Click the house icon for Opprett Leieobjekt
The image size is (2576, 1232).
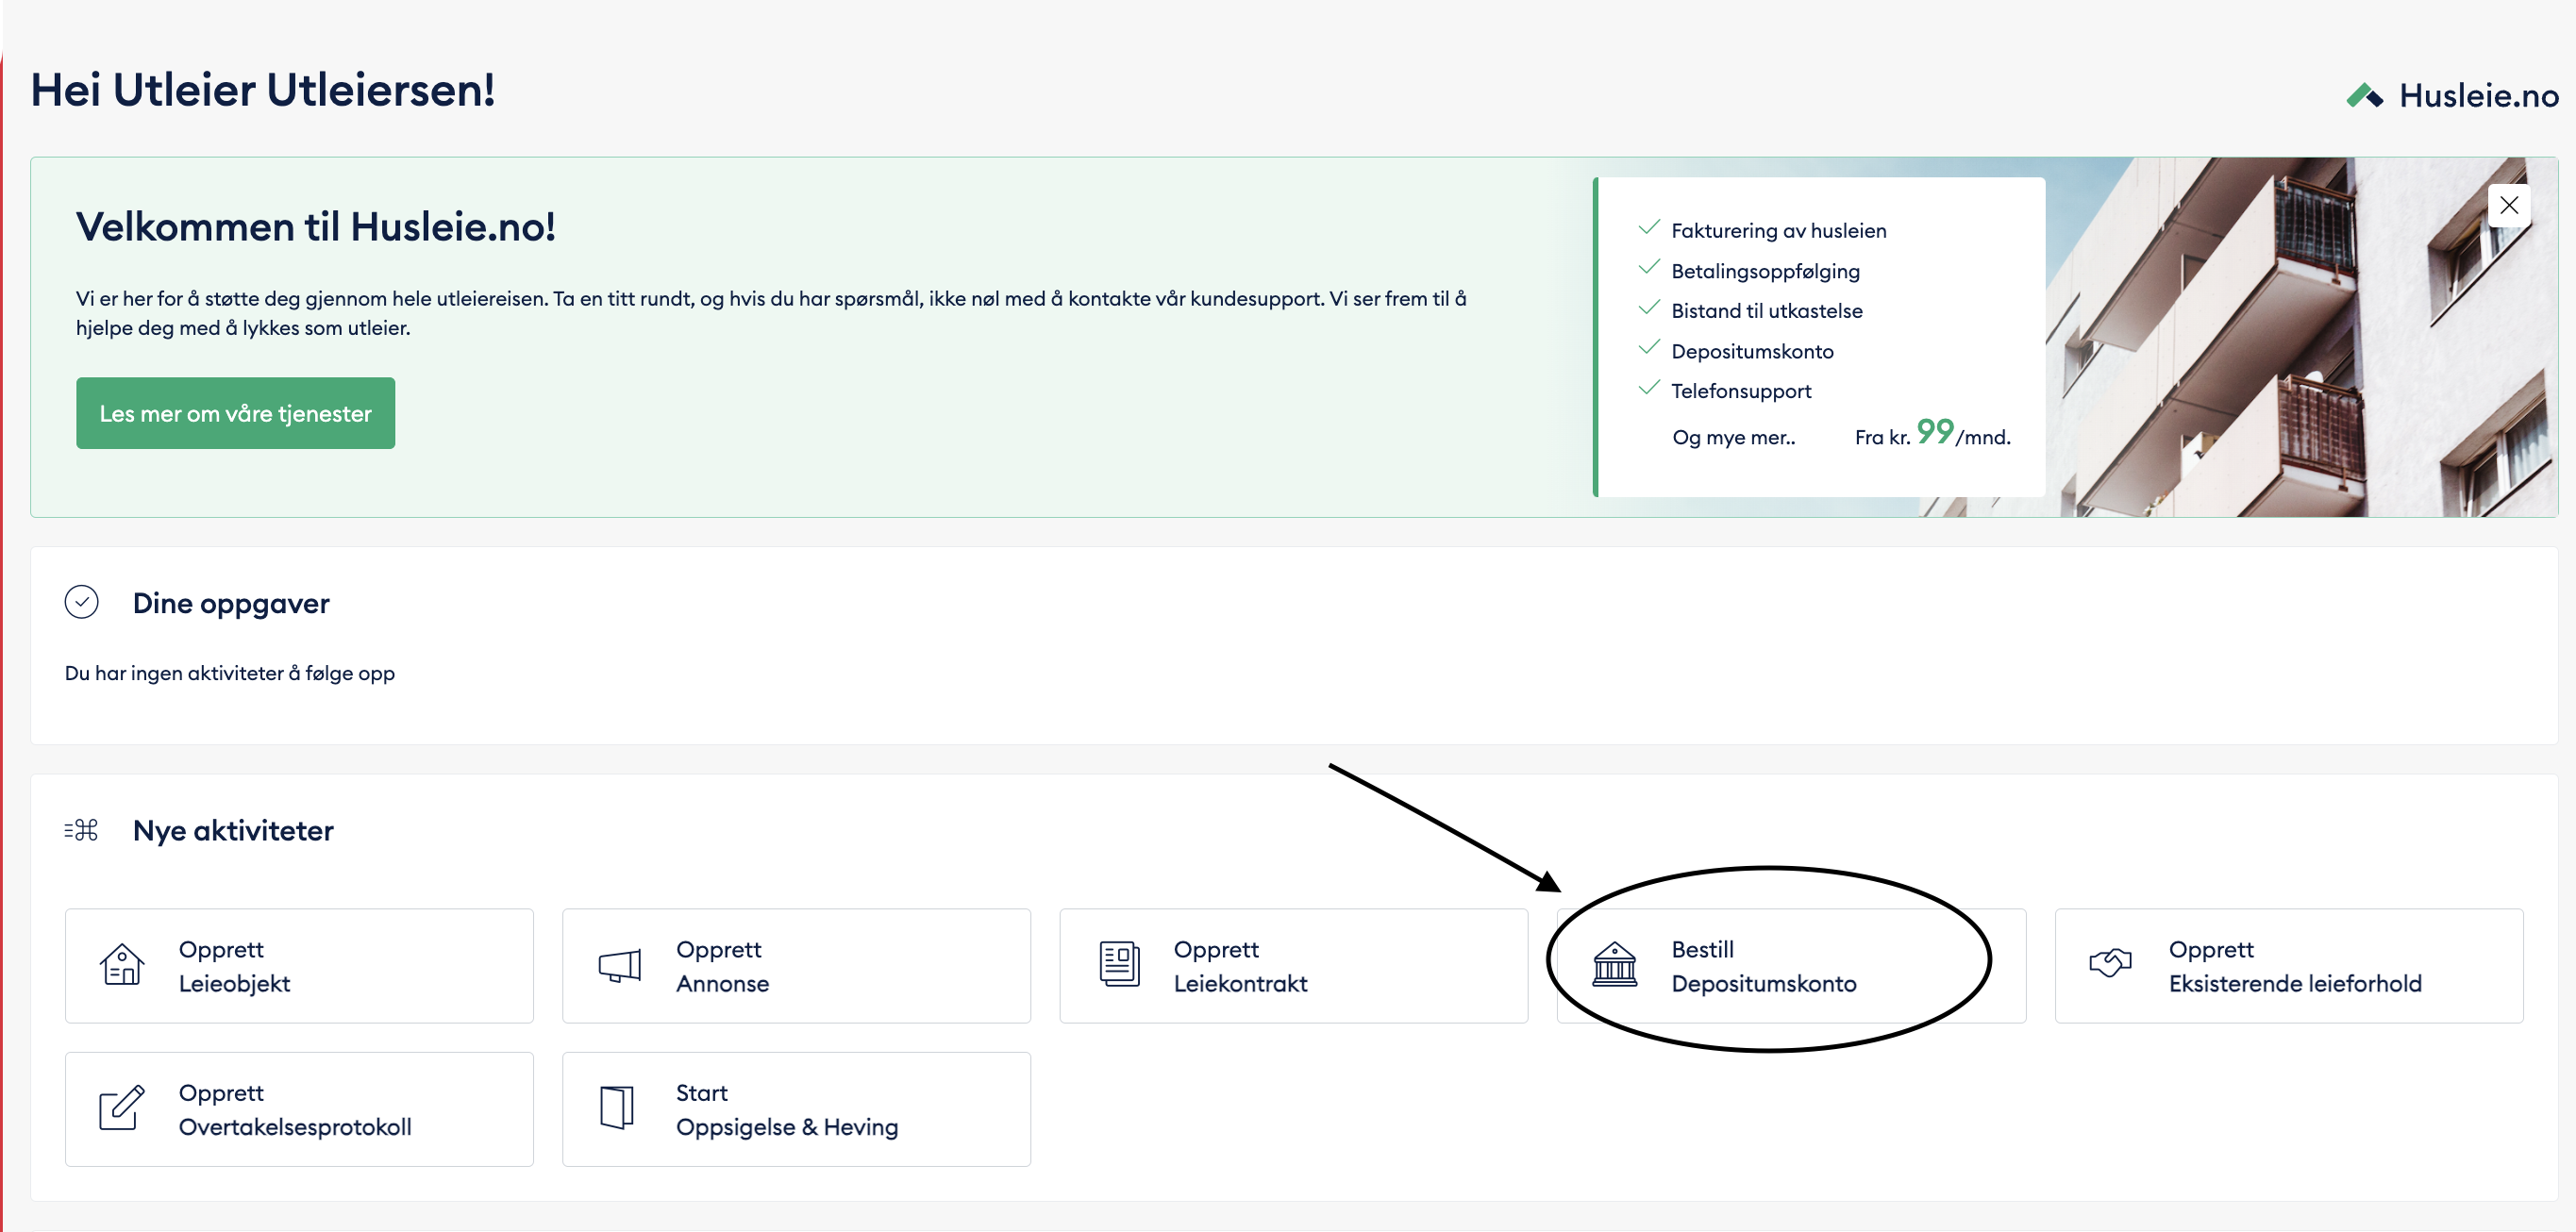coord(121,965)
